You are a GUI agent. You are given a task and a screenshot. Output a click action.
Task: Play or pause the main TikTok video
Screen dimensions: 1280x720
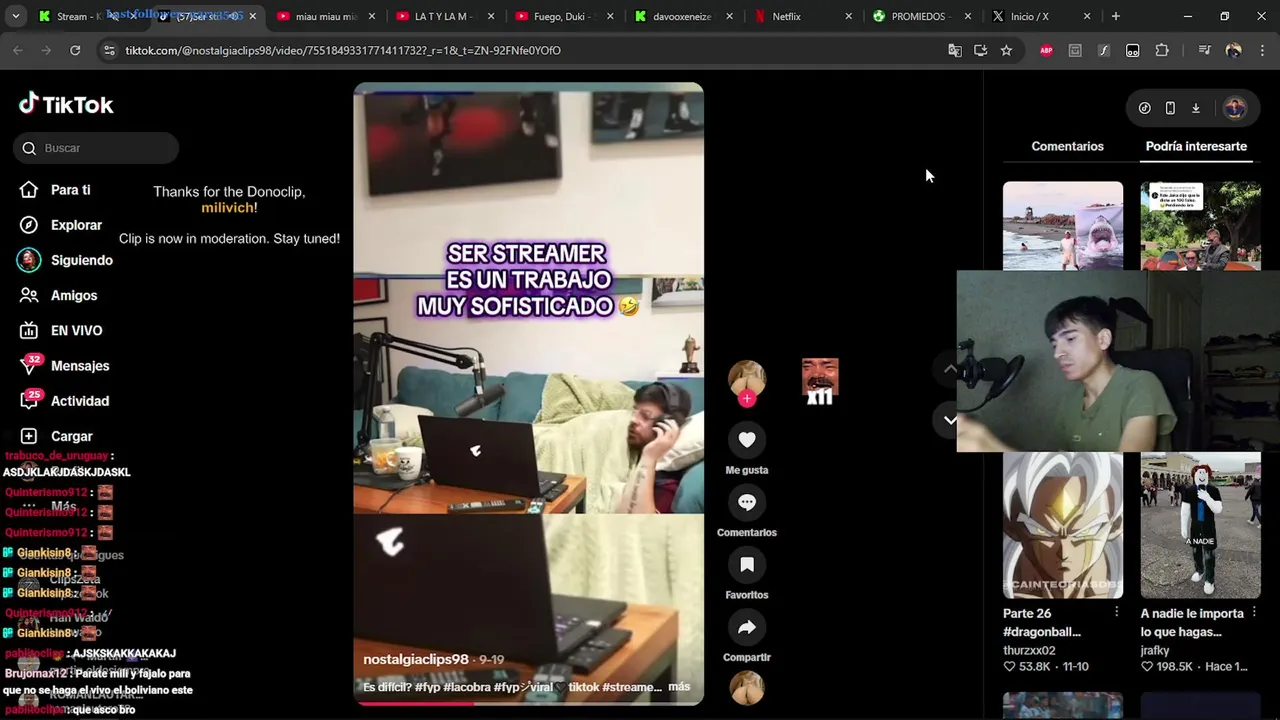[528, 394]
